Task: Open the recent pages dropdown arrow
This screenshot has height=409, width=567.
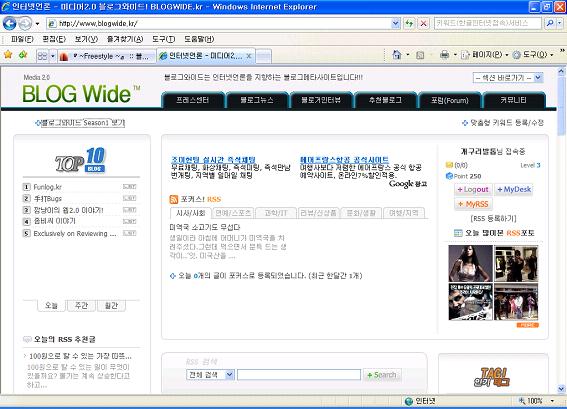Action: [x=37, y=24]
